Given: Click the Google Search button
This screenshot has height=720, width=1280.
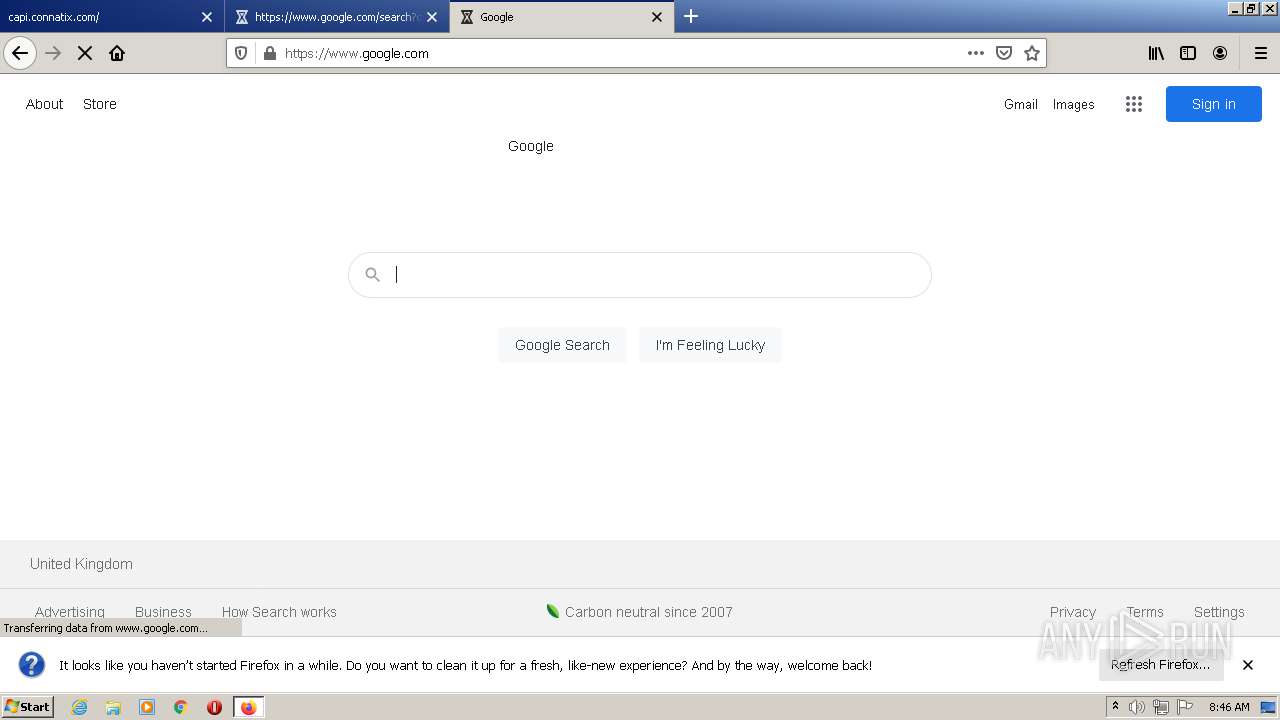Looking at the screenshot, I should [x=562, y=345].
